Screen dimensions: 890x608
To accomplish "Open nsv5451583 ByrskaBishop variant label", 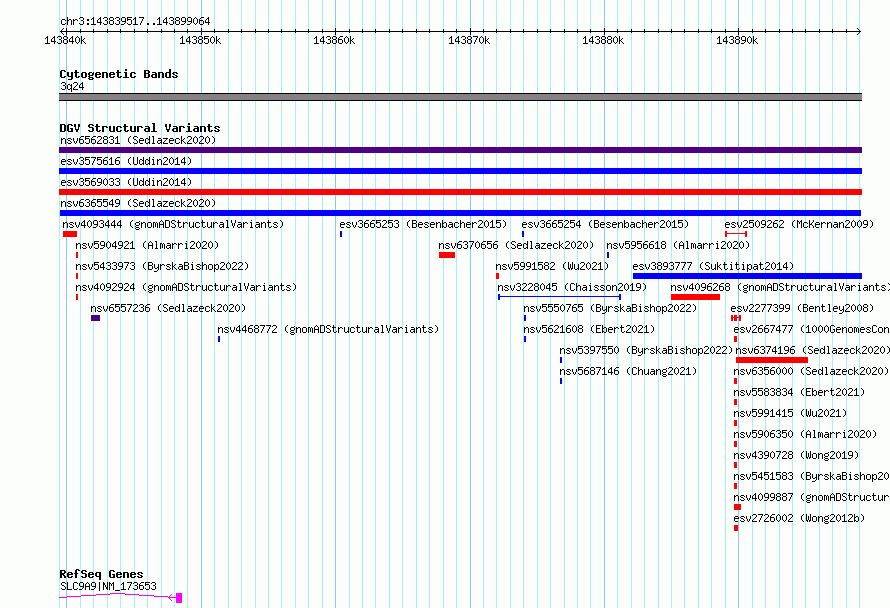I will coord(811,476).
